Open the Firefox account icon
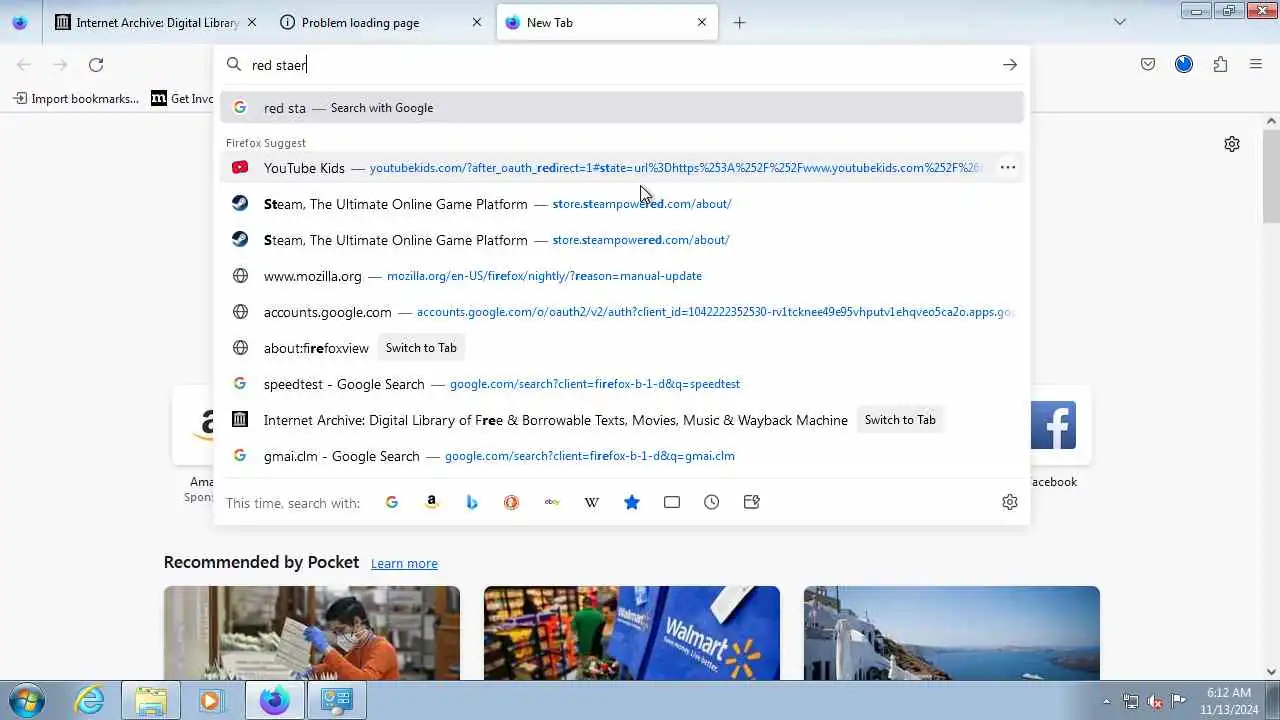This screenshot has height=720, width=1280. tap(1184, 65)
